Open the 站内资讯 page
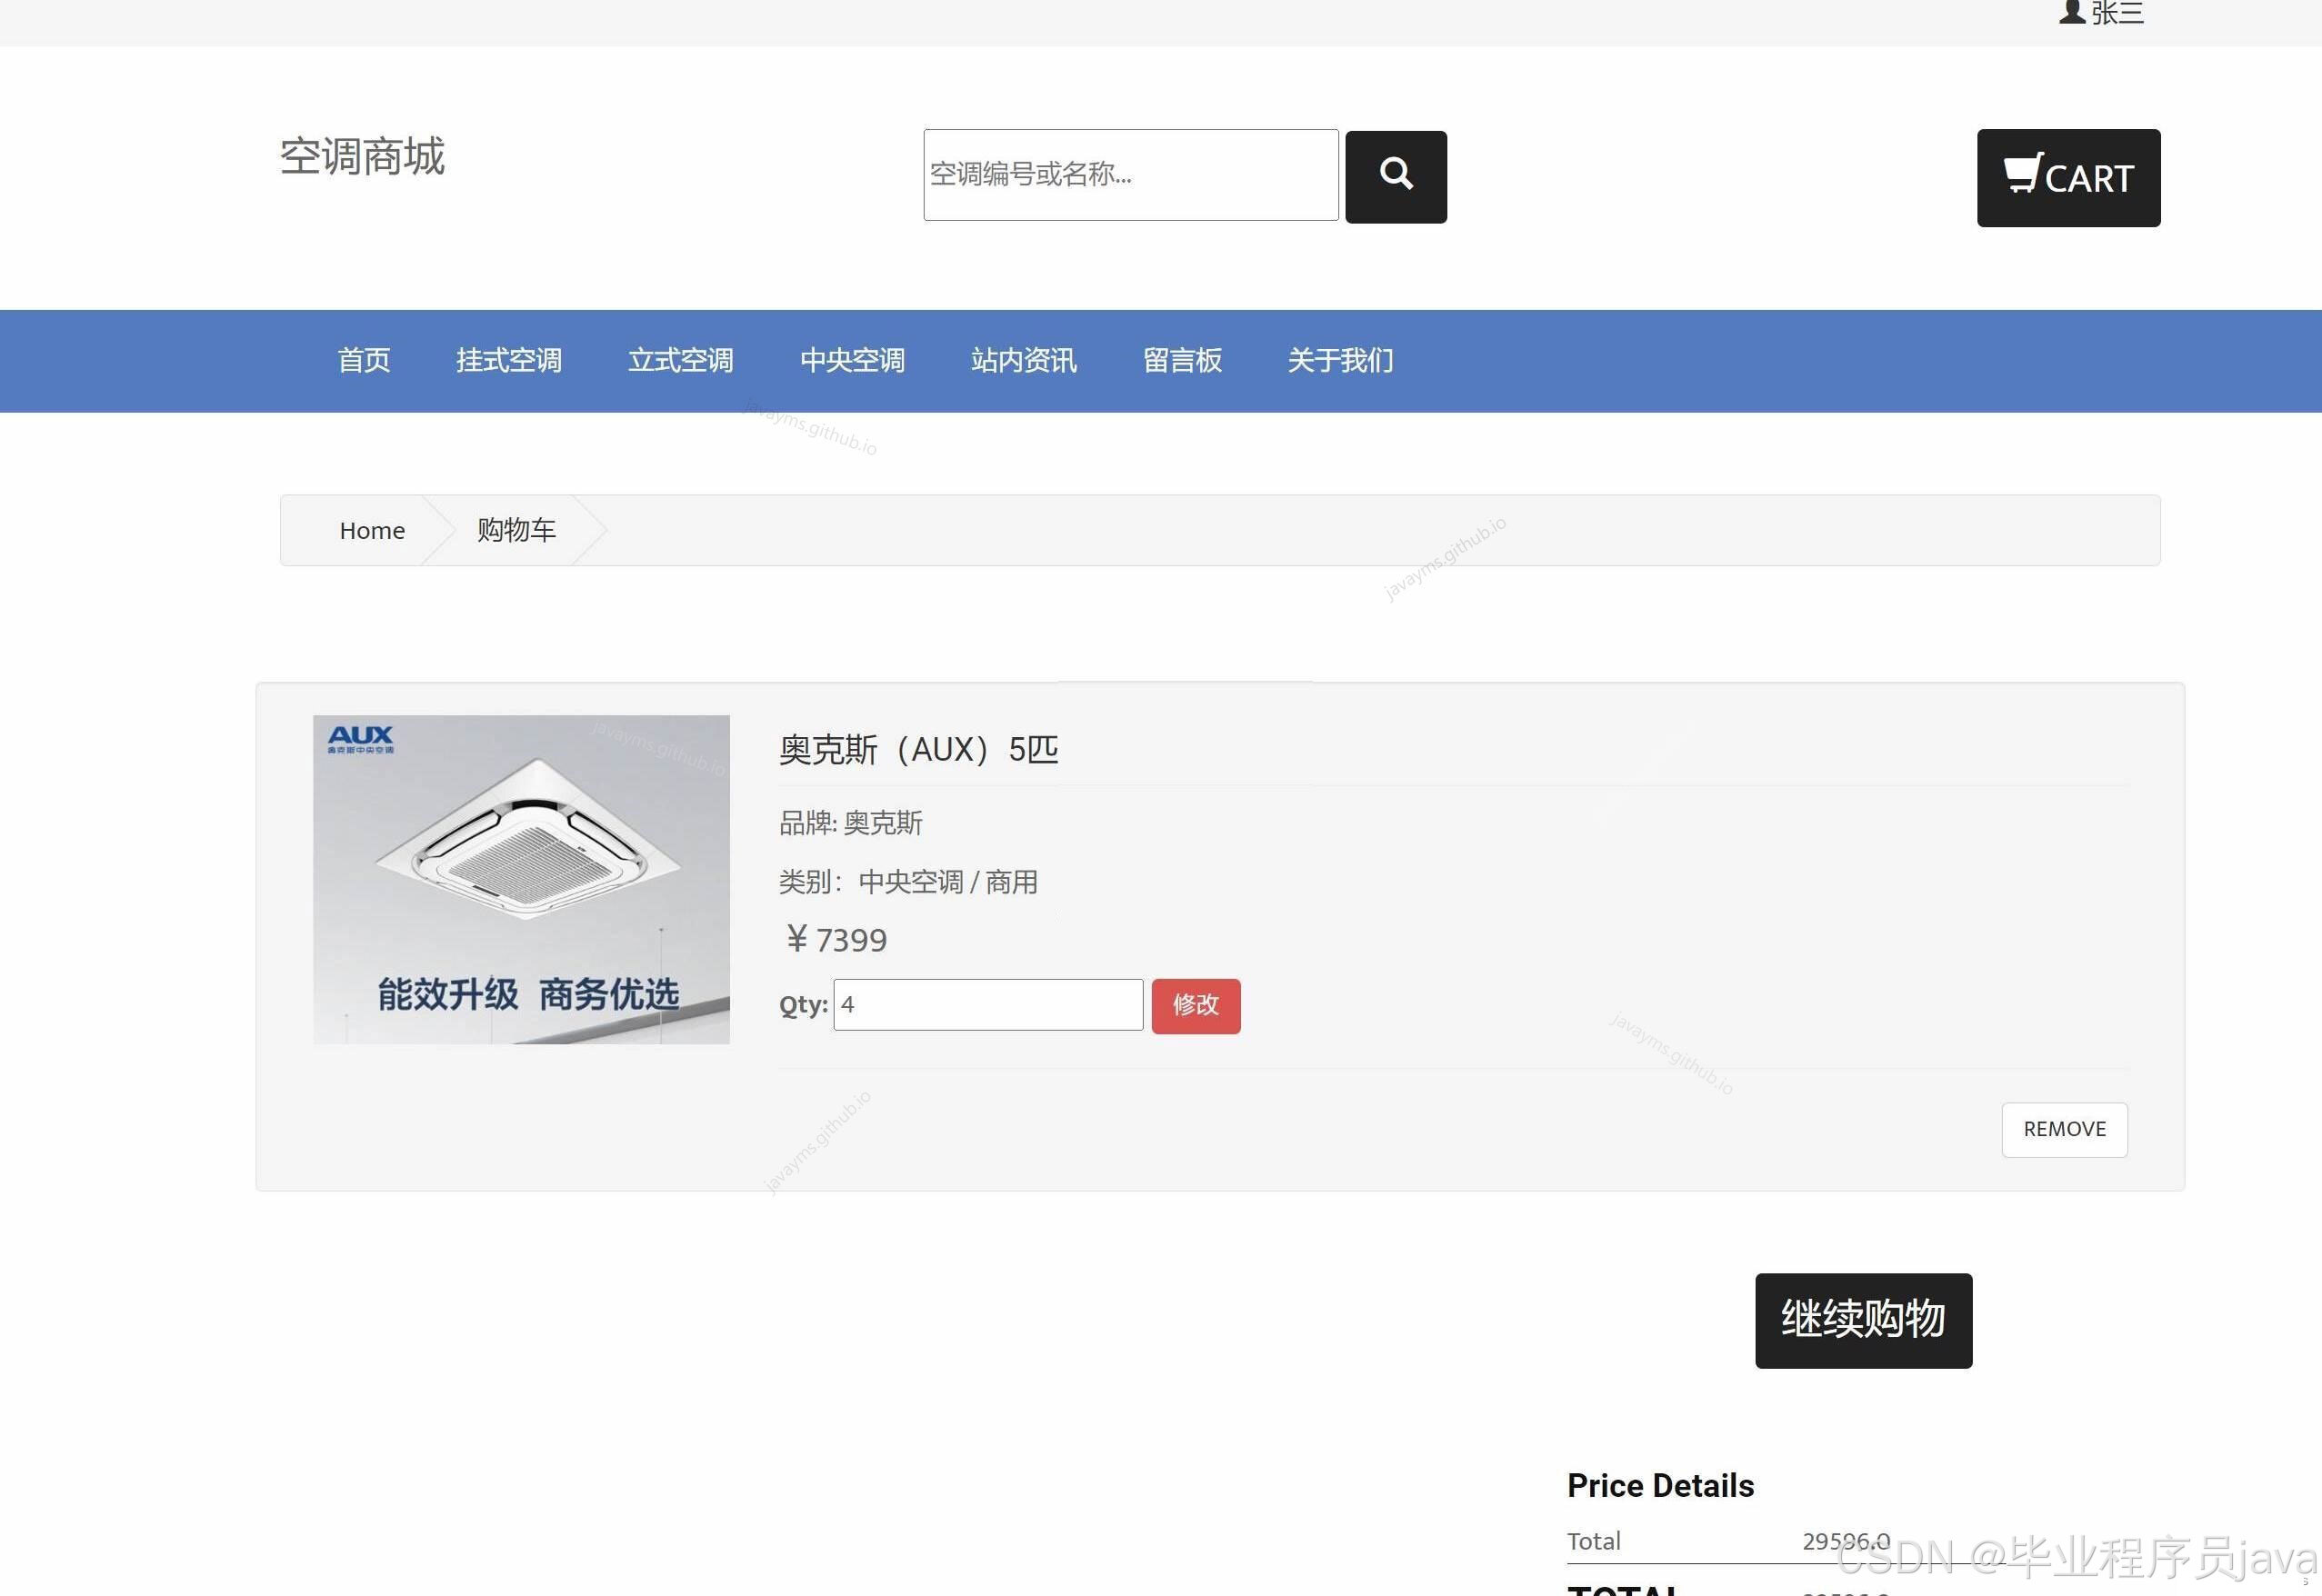2322x1596 pixels. (x=1023, y=360)
